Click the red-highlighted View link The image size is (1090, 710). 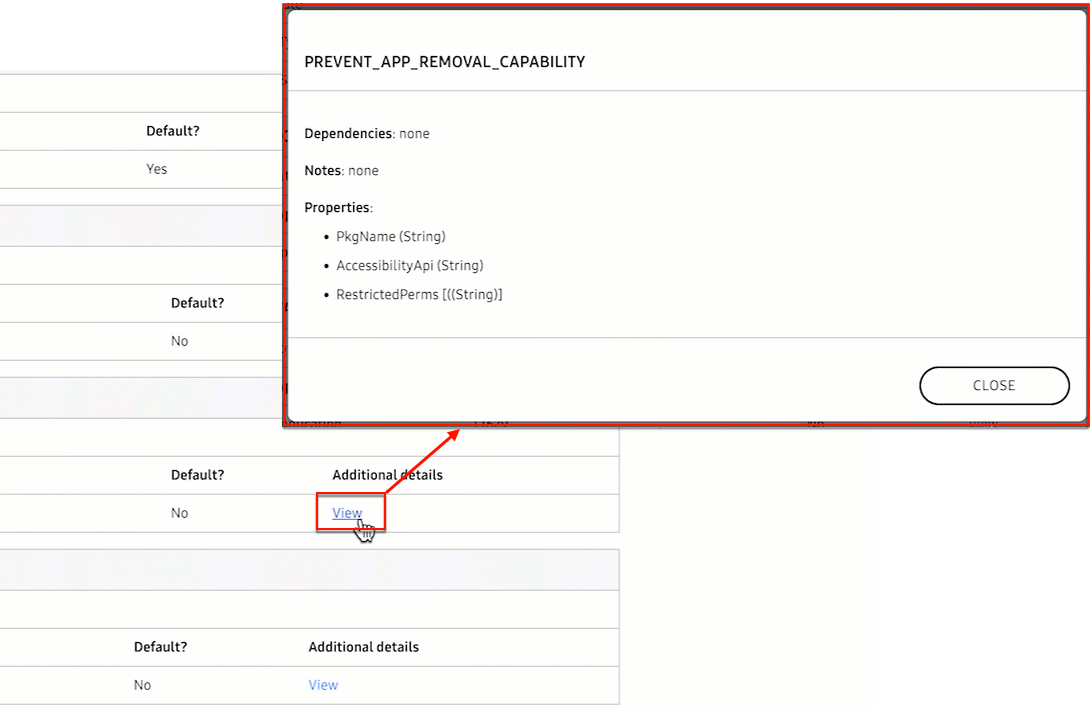346,513
